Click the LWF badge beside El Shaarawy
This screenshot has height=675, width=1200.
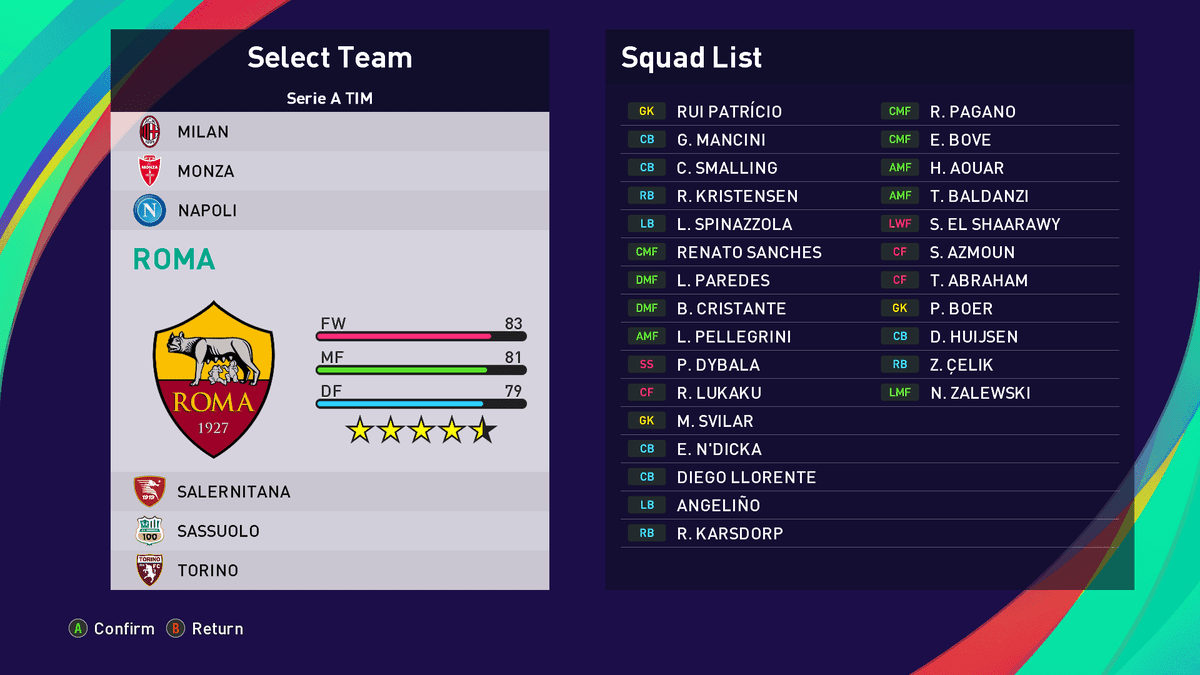pyautogui.click(x=900, y=224)
